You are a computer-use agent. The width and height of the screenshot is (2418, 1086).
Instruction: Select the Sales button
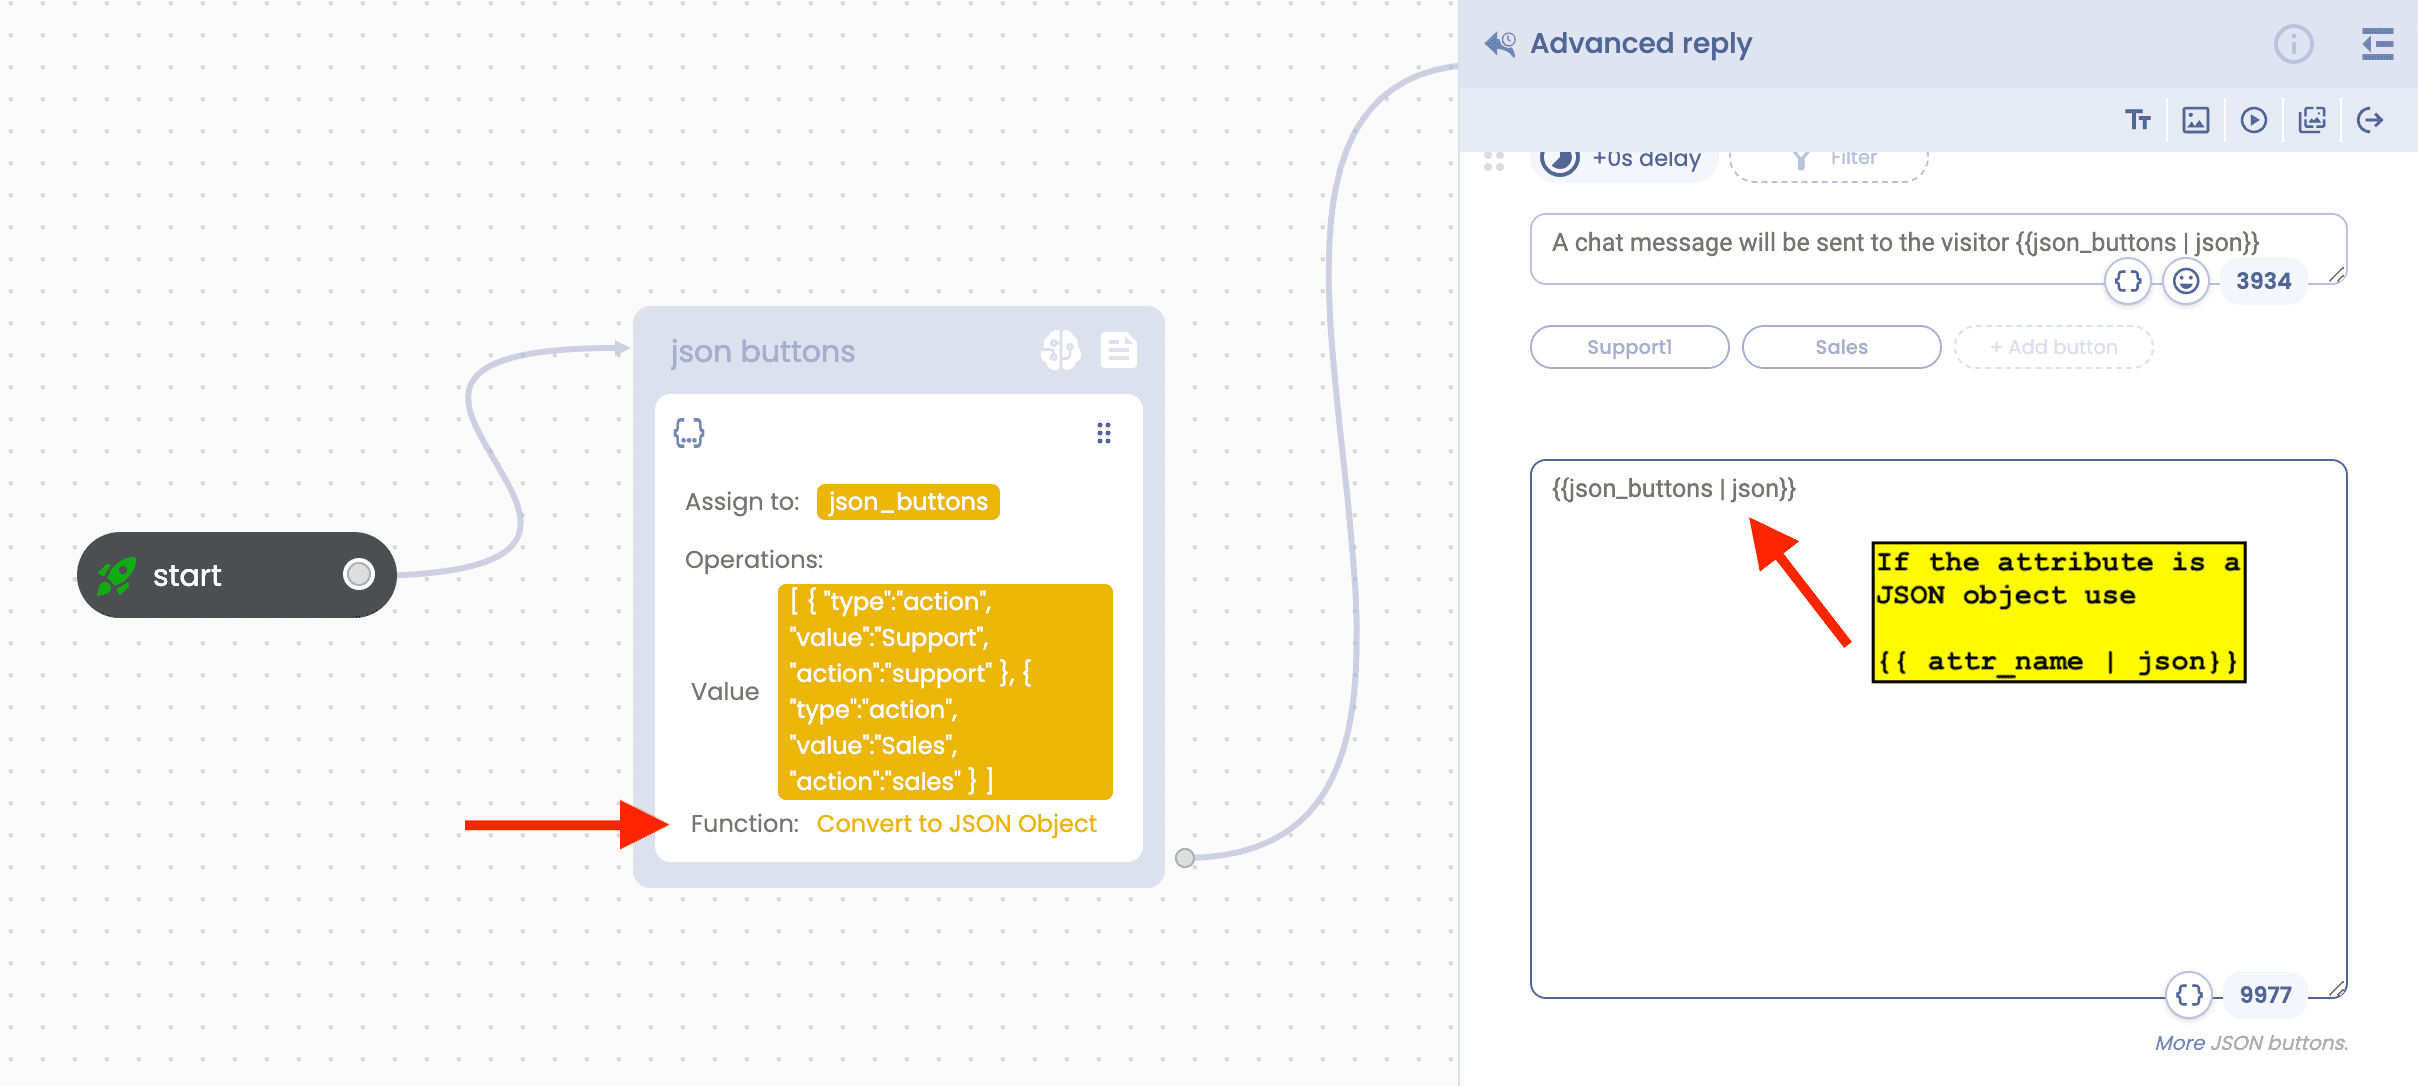coord(1842,347)
